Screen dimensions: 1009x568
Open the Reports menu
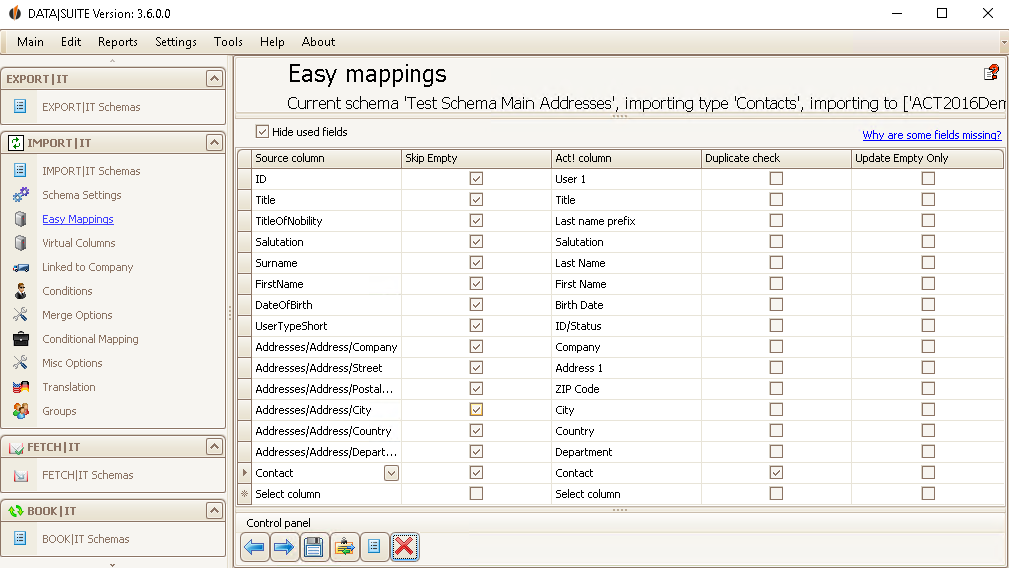(118, 42)
